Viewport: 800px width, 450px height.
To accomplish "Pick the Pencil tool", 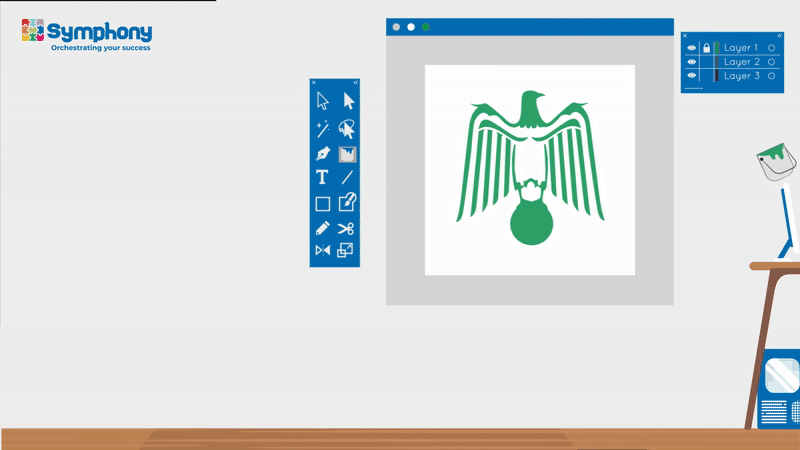I will pyautogui.click(x=322, y=228).
